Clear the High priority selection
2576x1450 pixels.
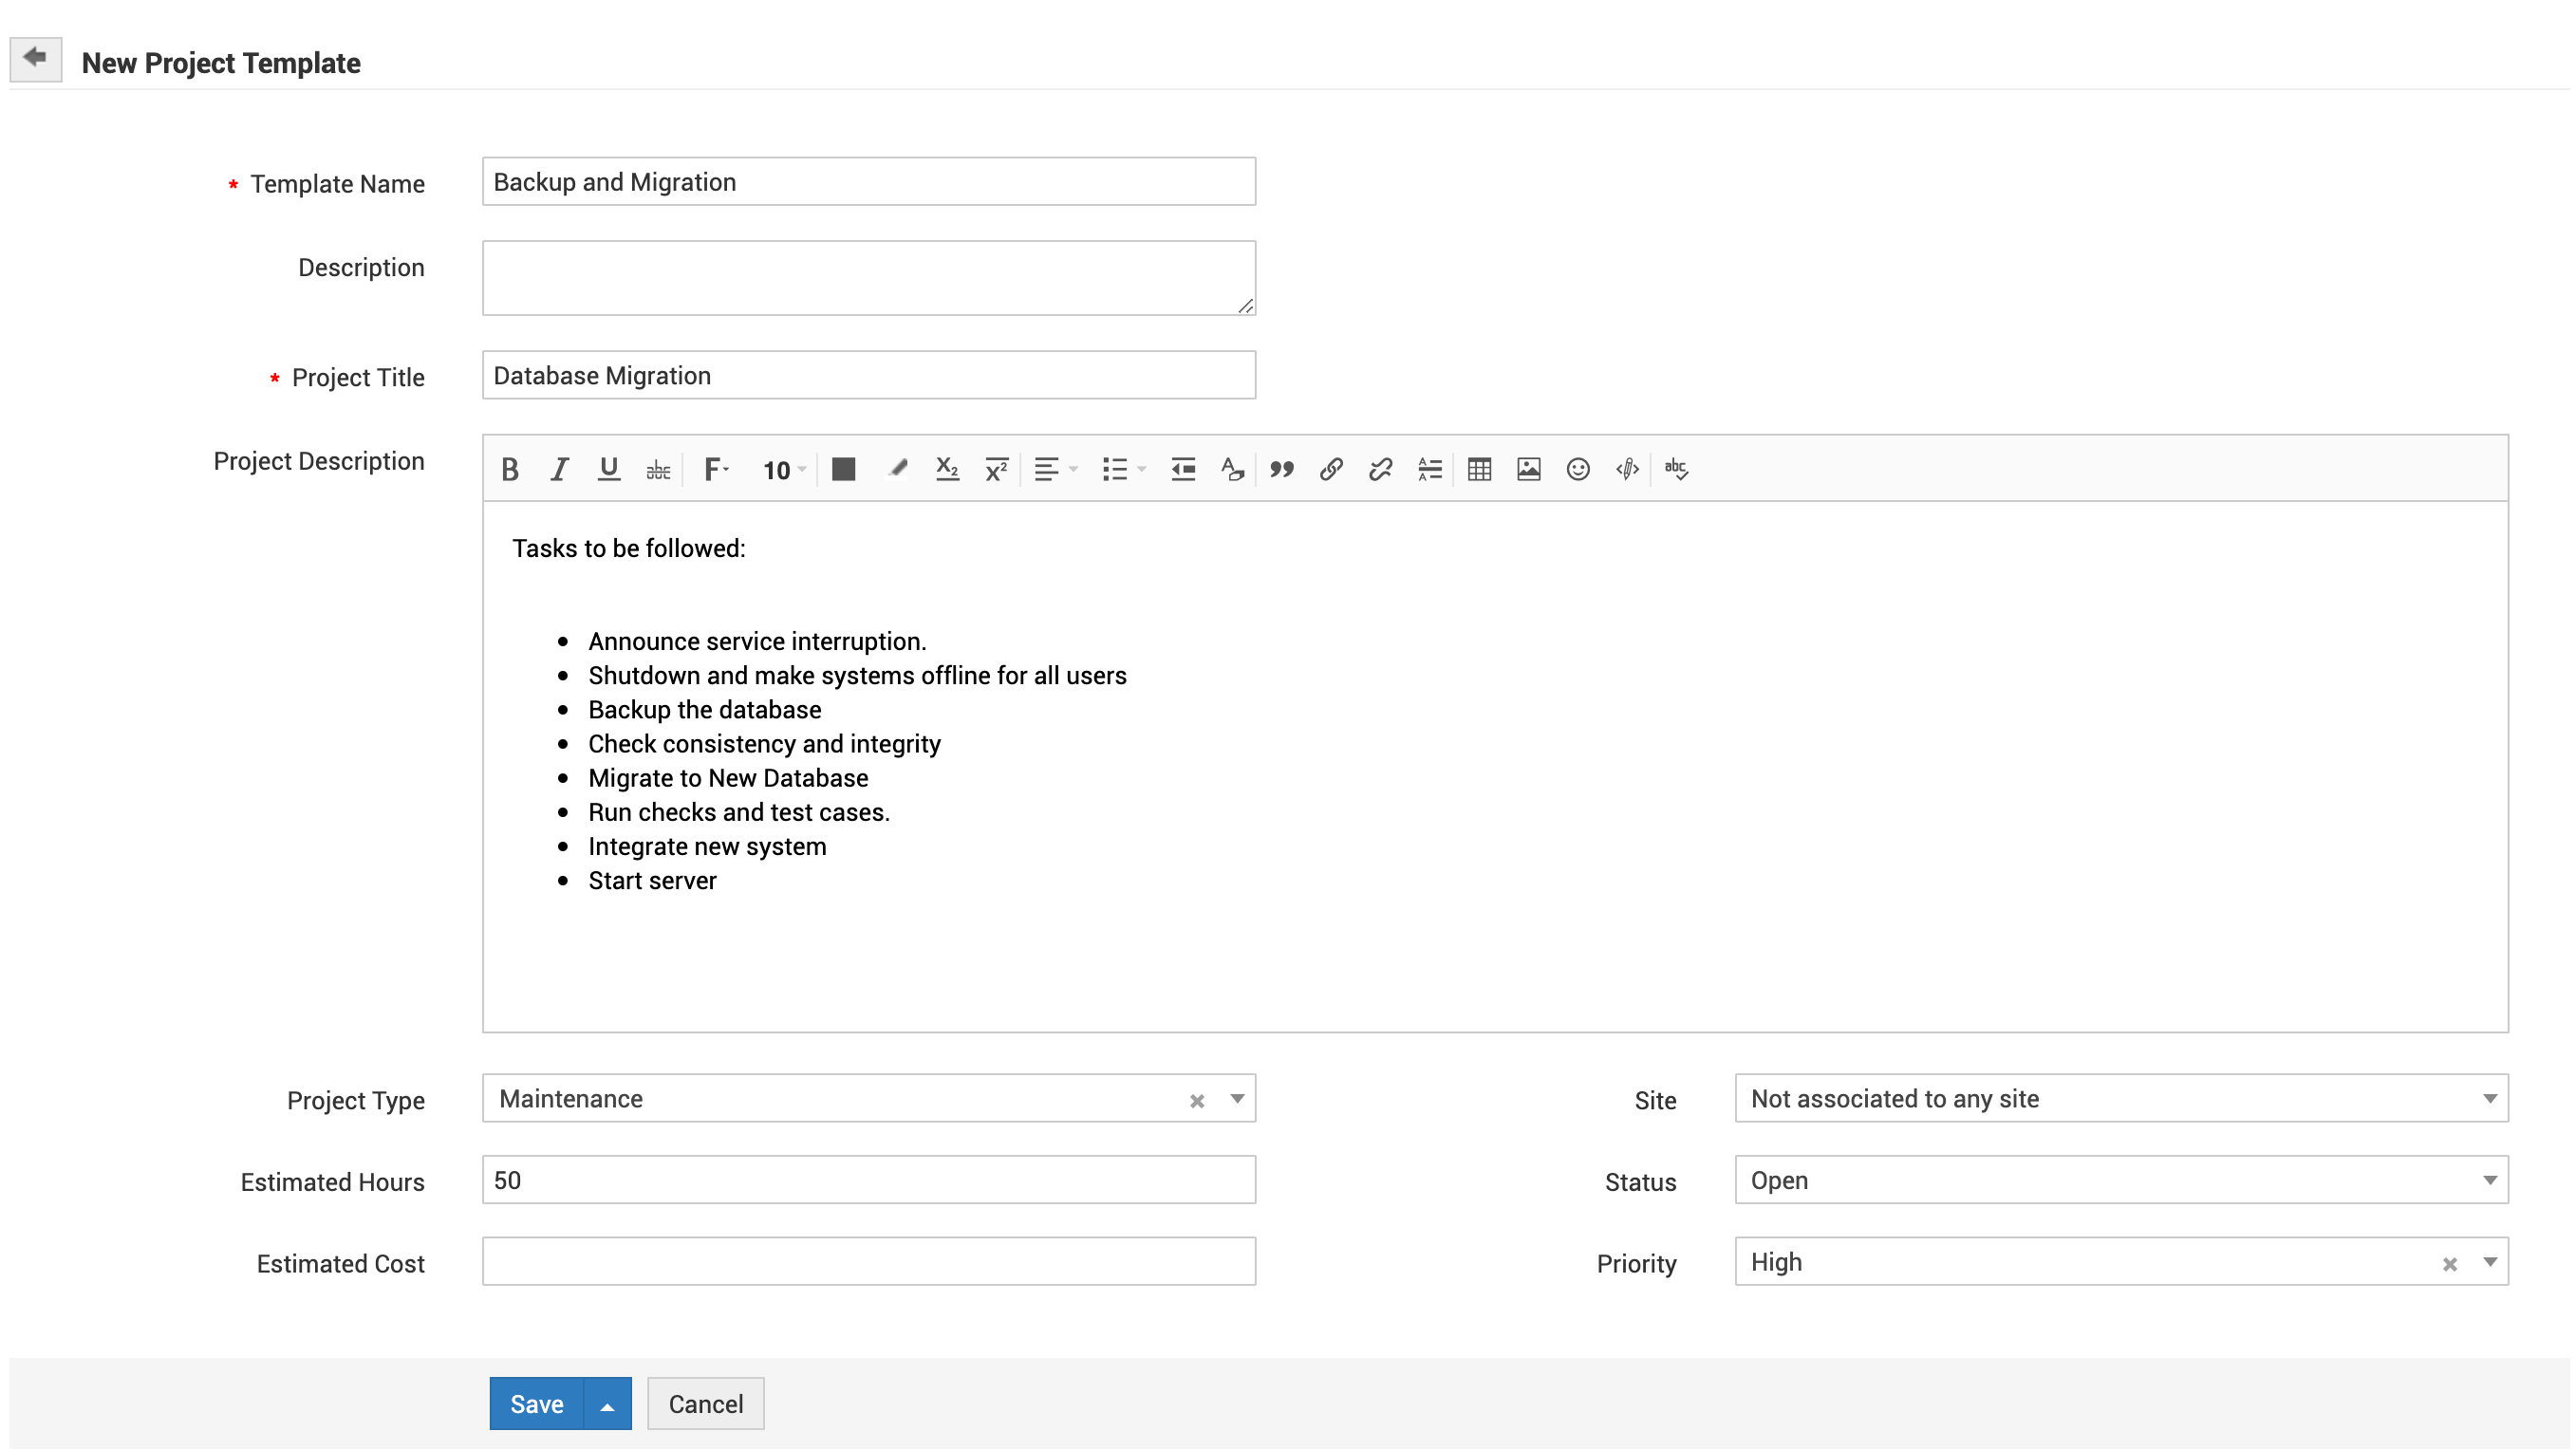coord(2449,1265)
